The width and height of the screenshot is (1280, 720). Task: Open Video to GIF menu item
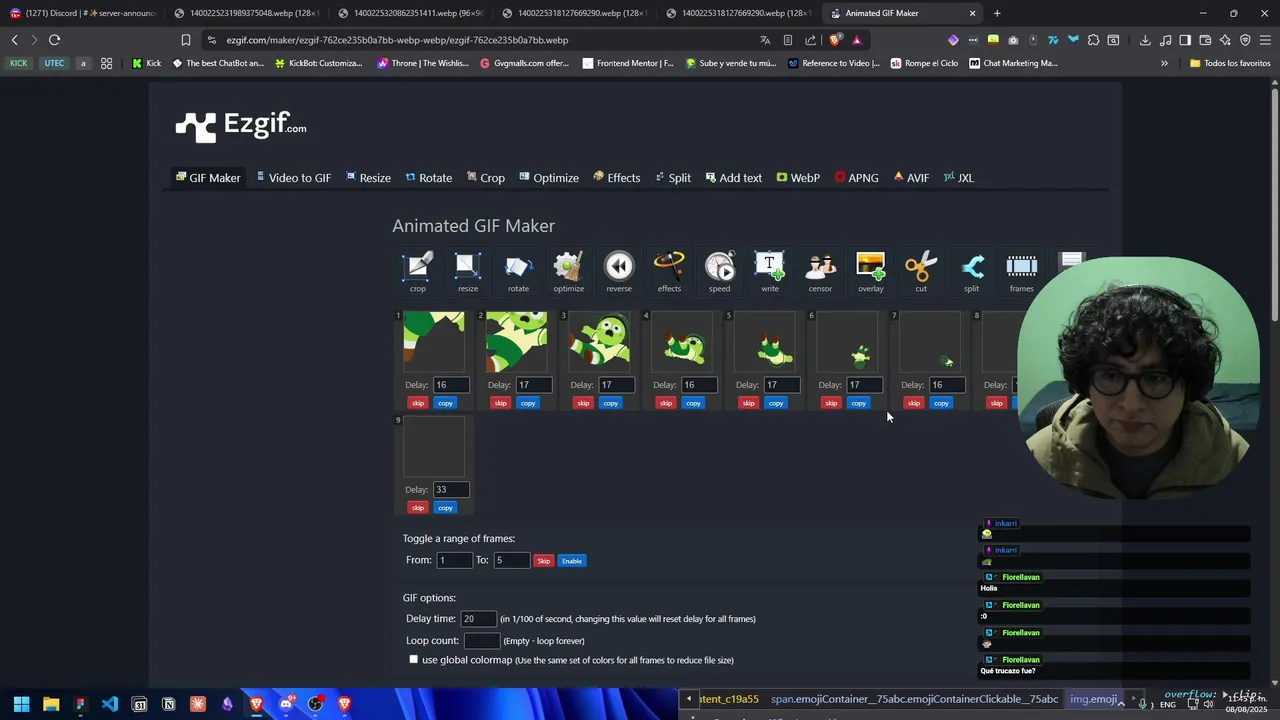[293, 178]
